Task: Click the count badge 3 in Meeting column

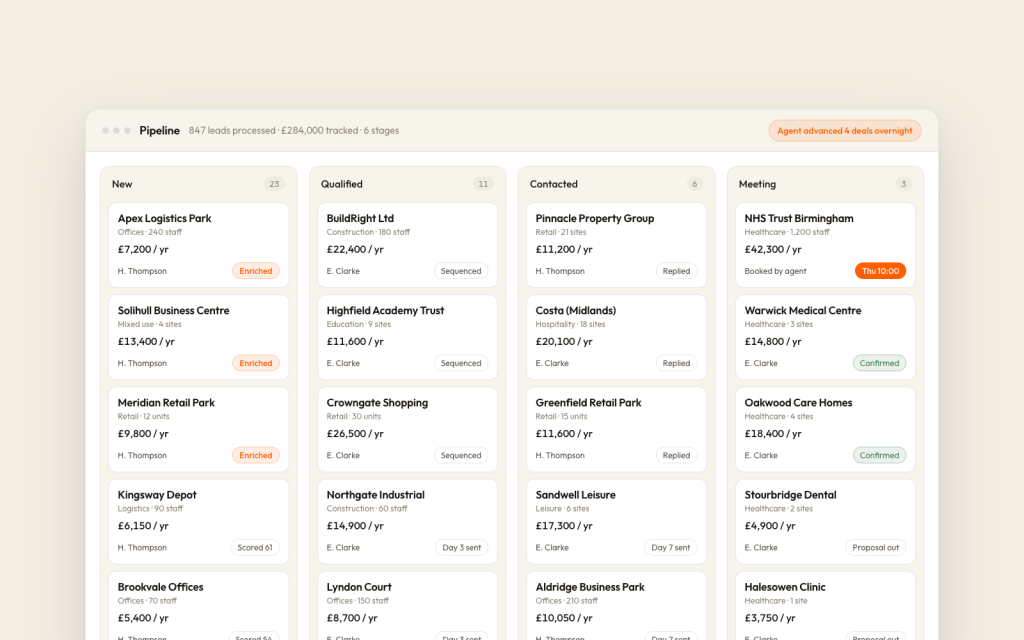Action: pos(903,184)
